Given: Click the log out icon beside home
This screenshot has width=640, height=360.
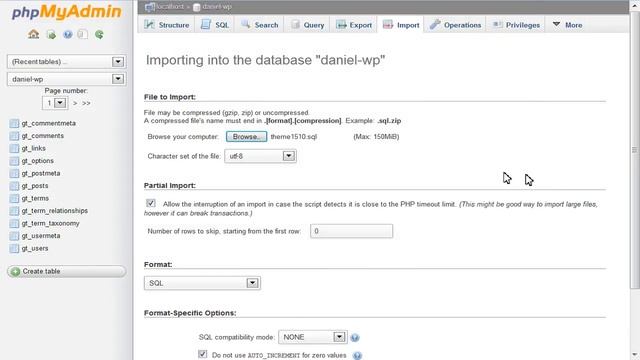Looking at the screenshot, I should 51,35.
